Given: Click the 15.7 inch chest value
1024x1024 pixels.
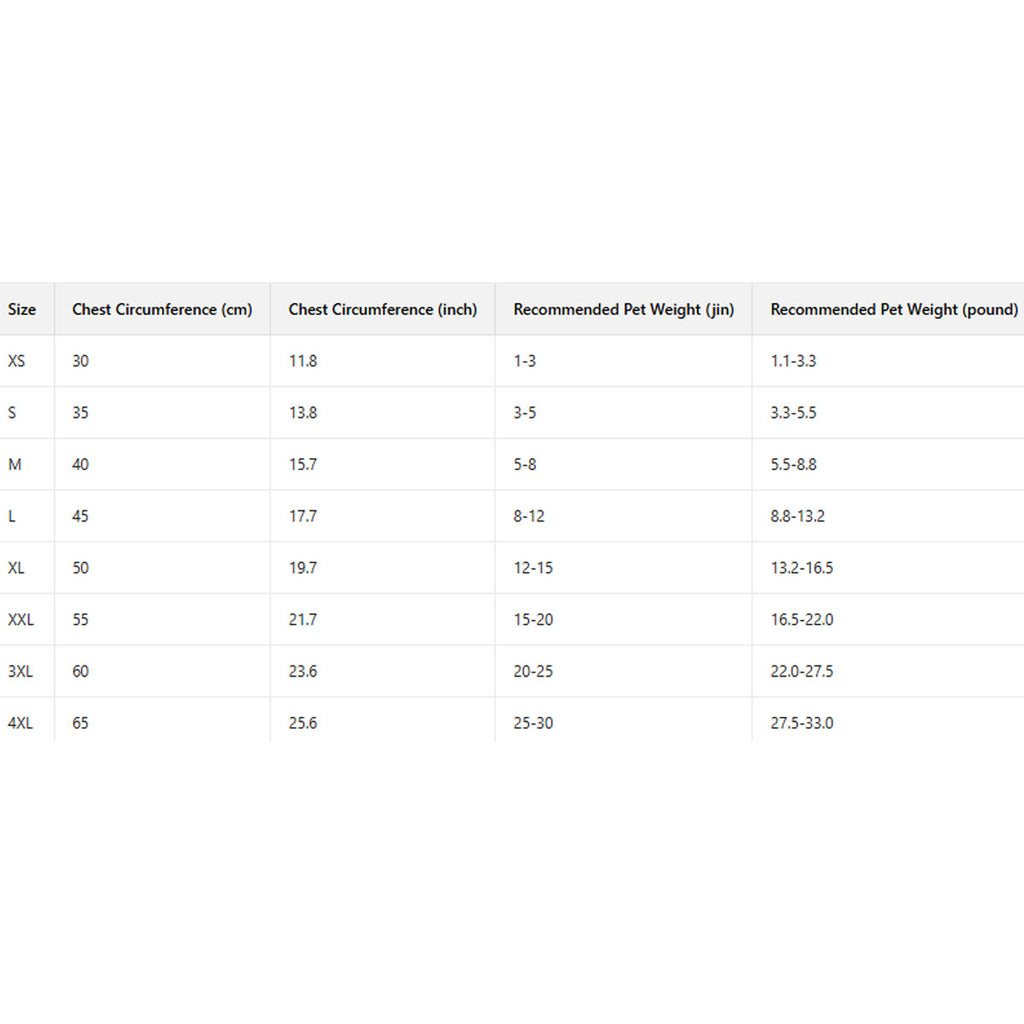Looking at the screenshot, I should [x=303, y=465].
